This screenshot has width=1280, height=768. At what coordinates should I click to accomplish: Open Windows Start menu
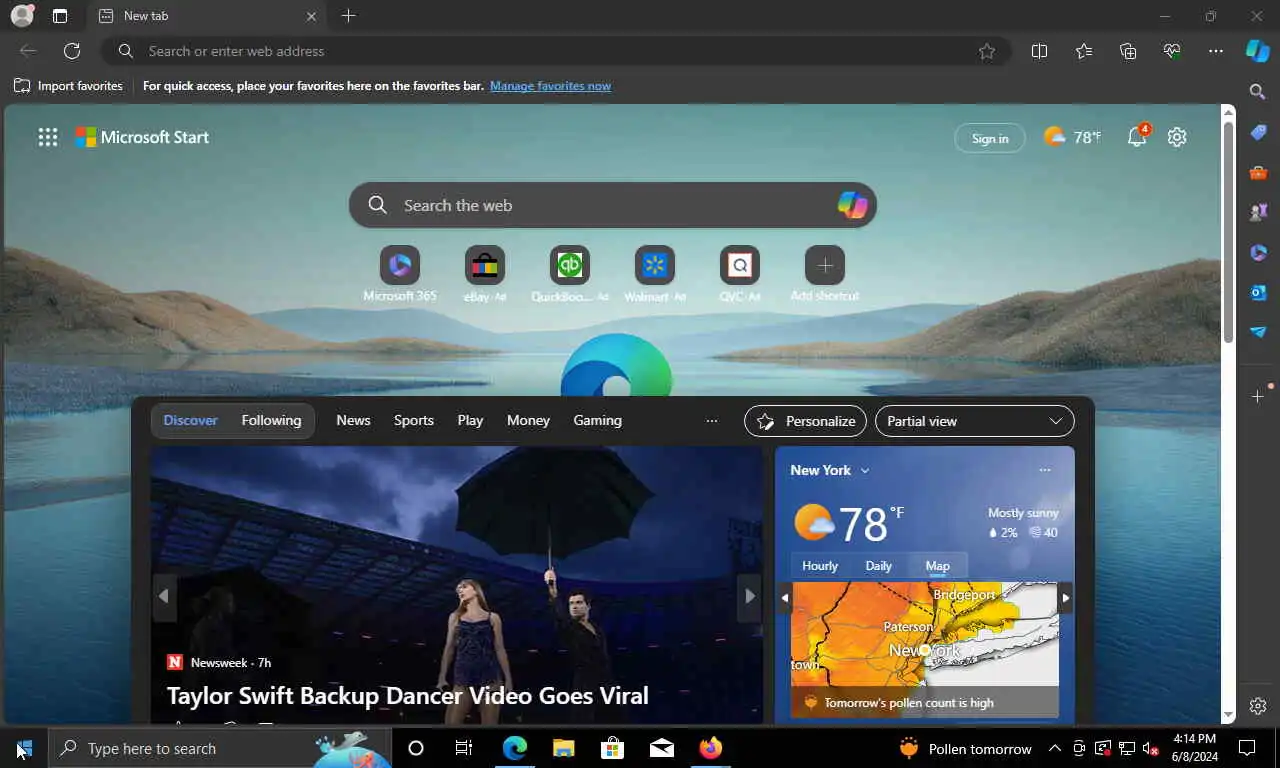point(24,748)
